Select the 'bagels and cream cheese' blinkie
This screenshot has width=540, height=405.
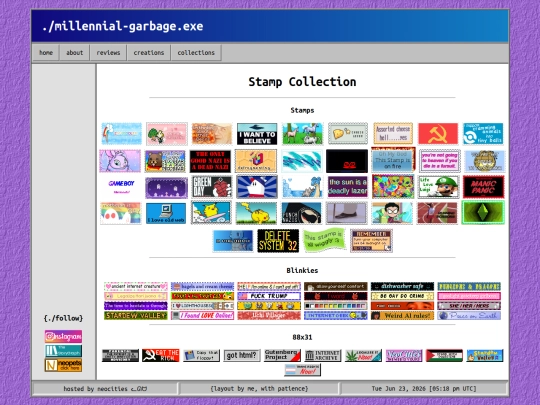pos(202,286)
